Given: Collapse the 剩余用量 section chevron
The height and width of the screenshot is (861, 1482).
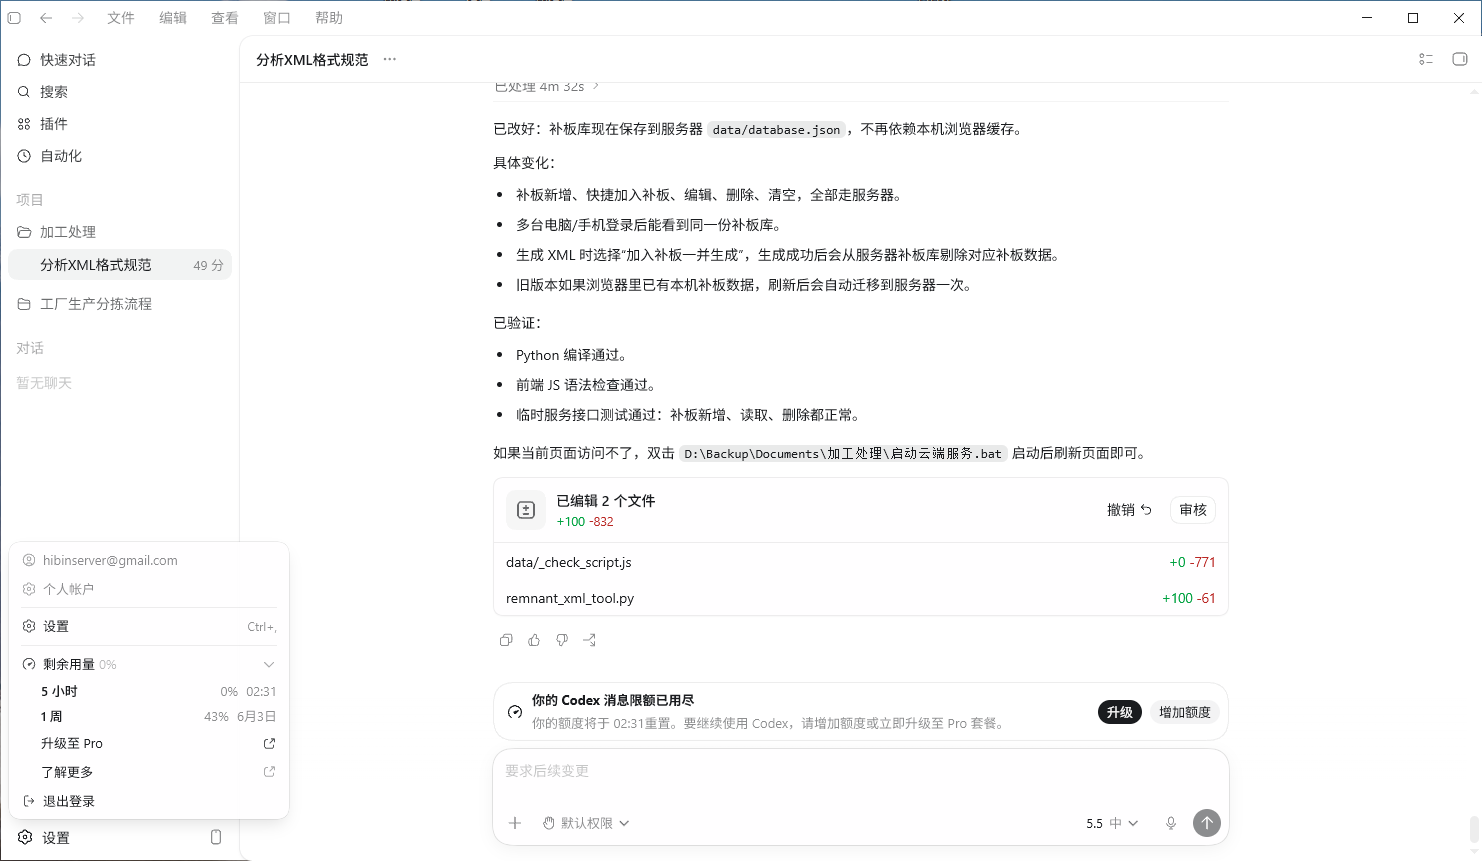Looking at the screenshot, I should pyautogui.click(x=269, y=665).
